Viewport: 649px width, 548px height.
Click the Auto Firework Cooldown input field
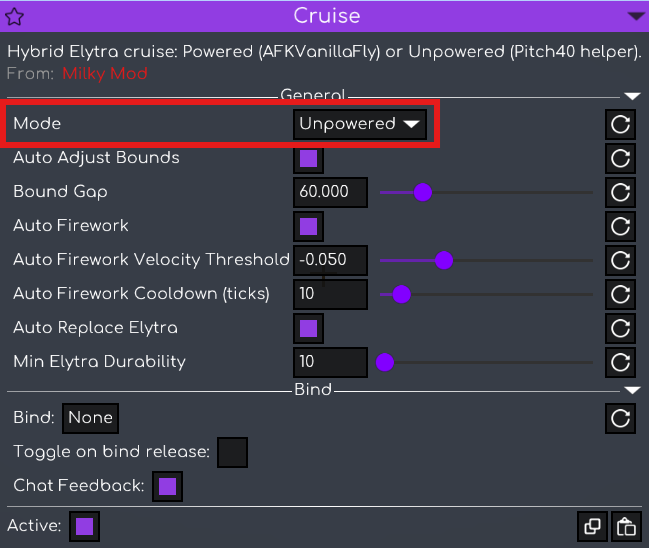[331, 294]
